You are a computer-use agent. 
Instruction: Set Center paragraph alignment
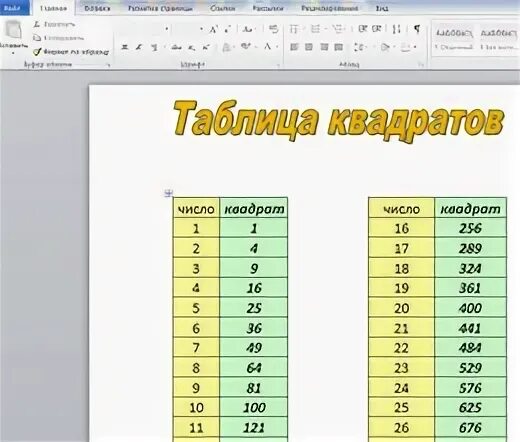pyautogui.click(x=309, y=47)
